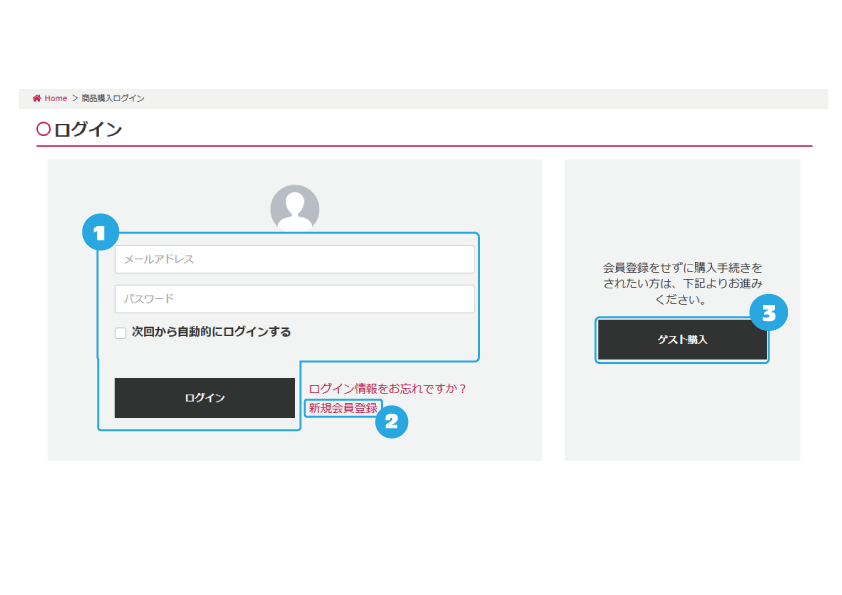Click the blue number 1 badge
The image size is (842, 595).
pyautogui.click(x=99, y=233)
